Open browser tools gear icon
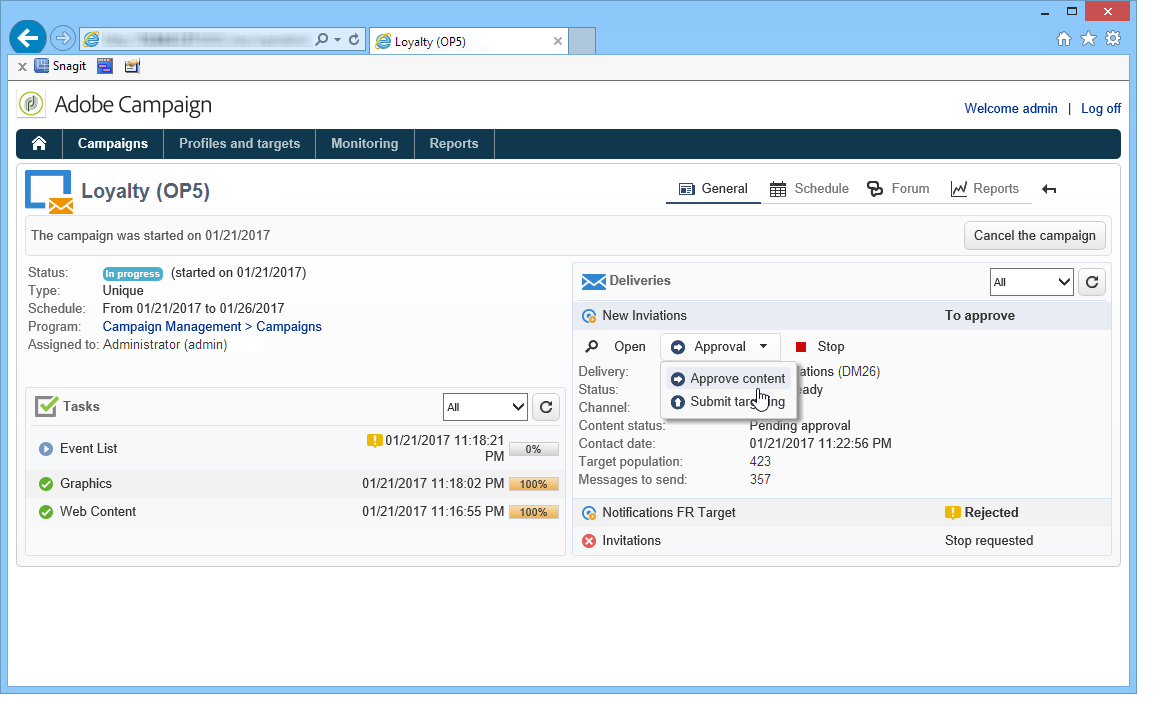Screen dimensions: 1163x722 (x=1113, y=39)
